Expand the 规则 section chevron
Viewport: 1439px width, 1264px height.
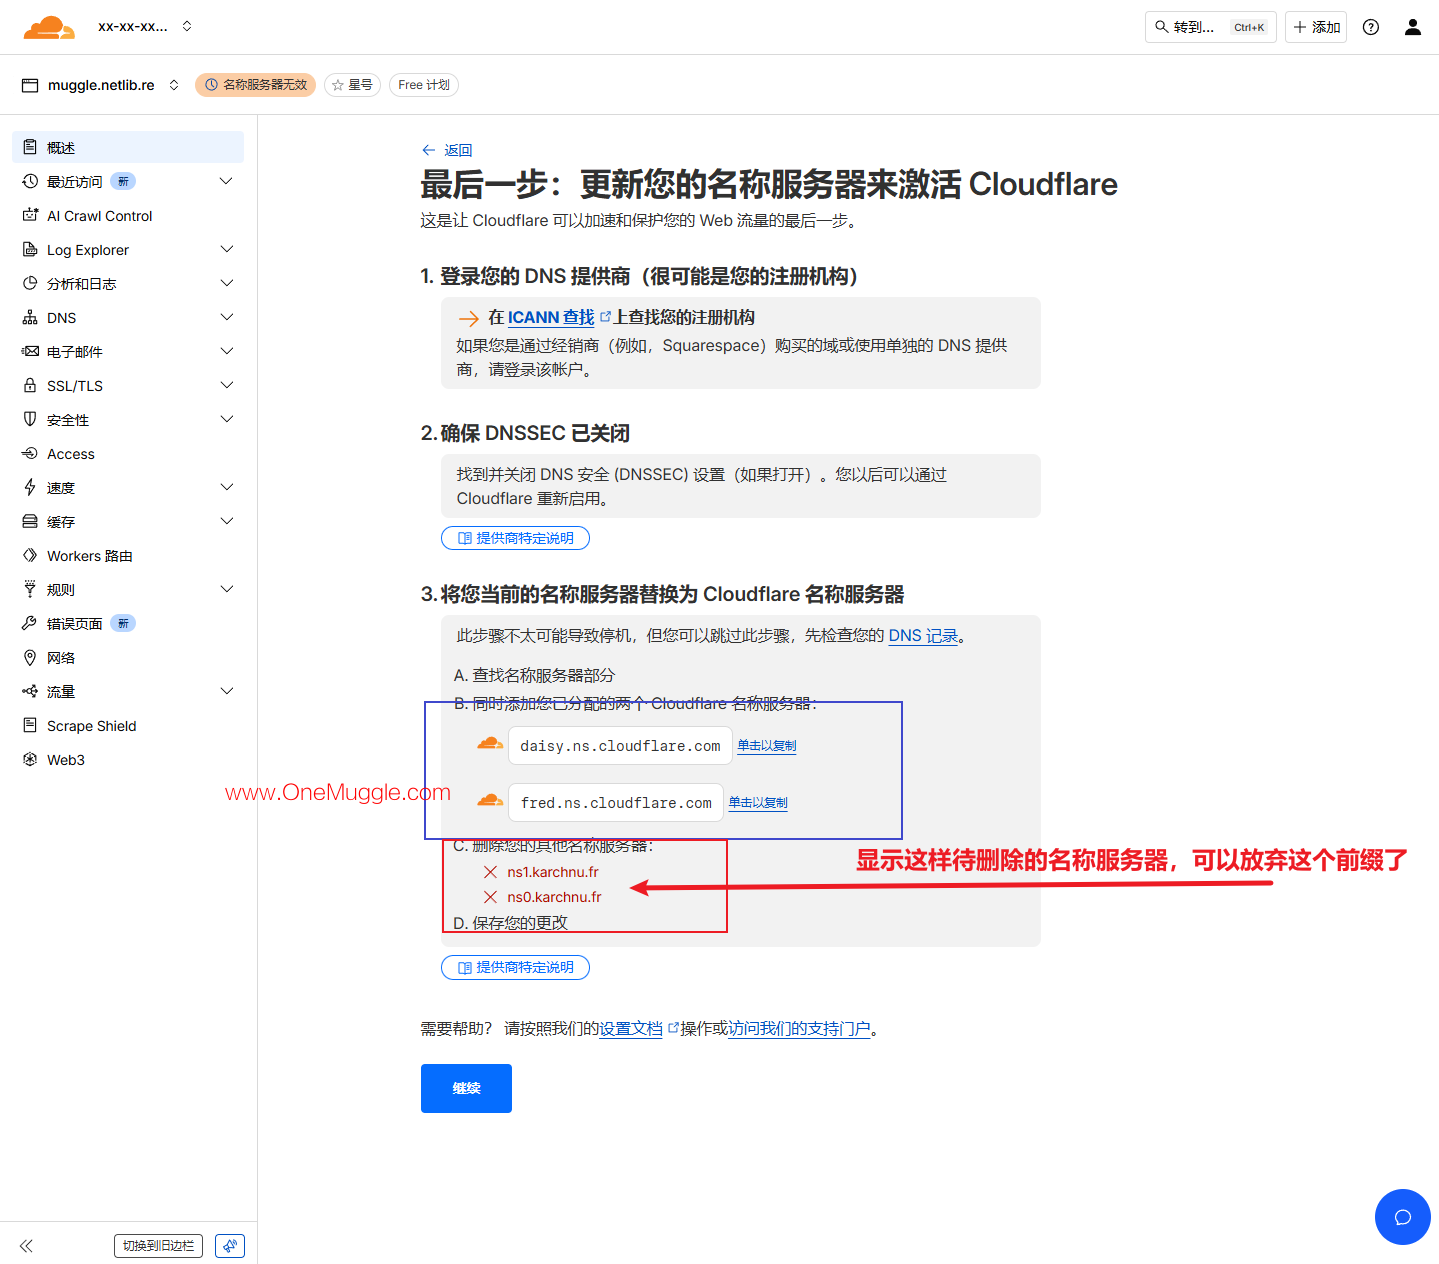coord(226,589)
